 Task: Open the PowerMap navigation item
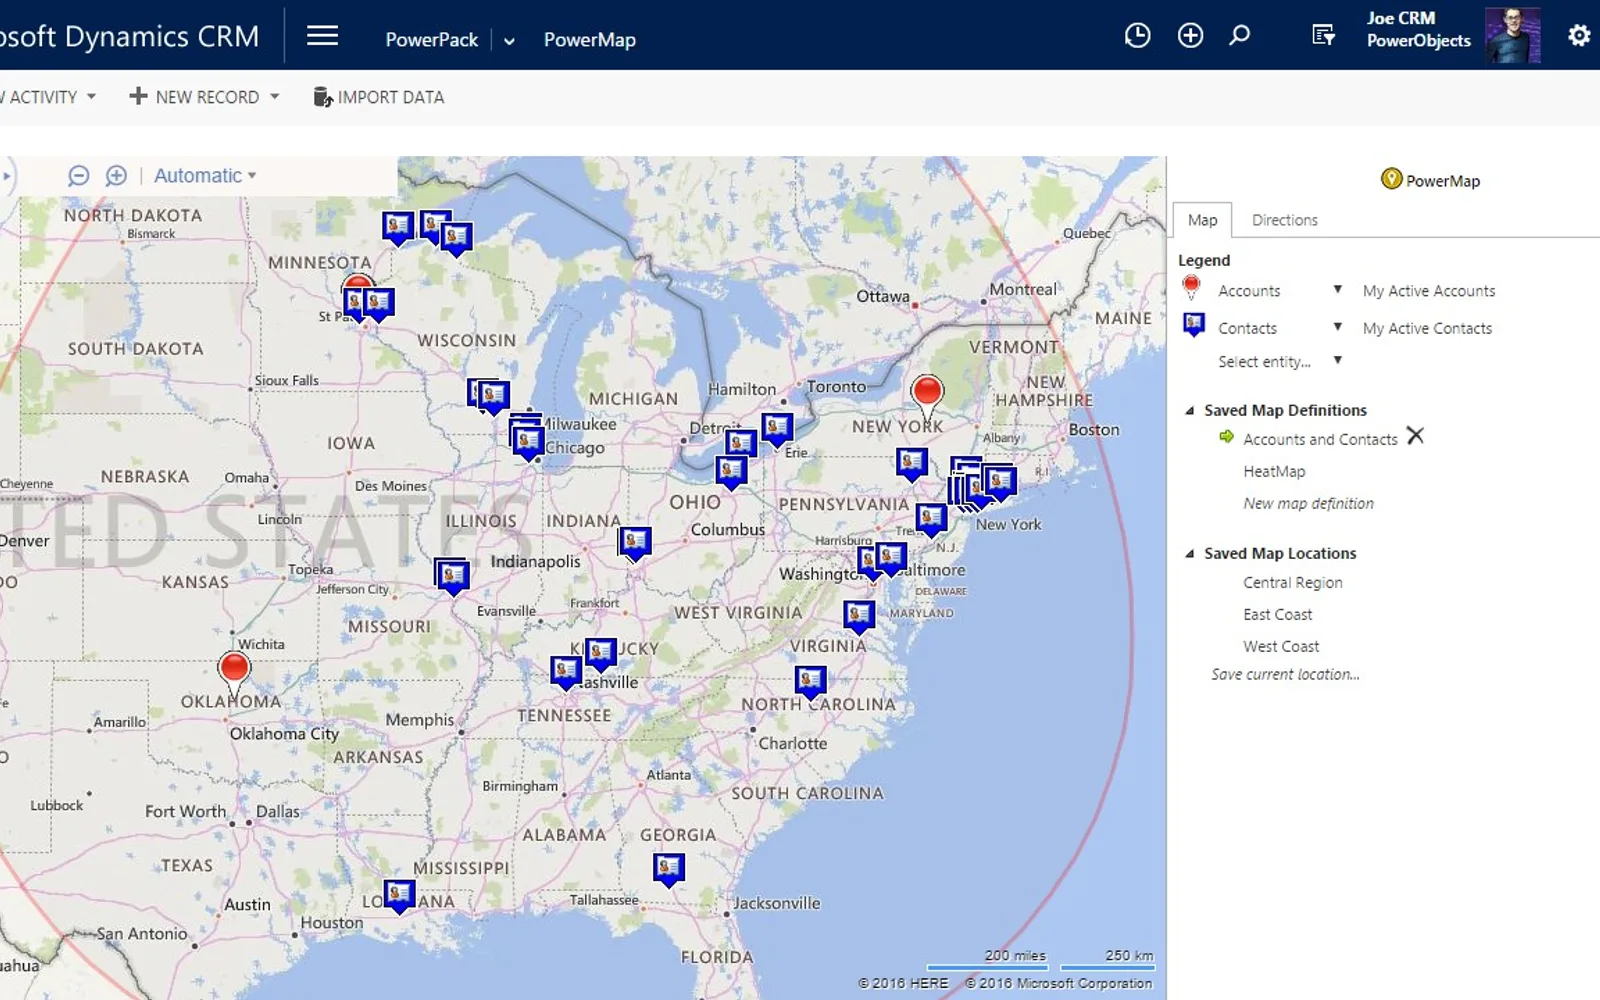point(589,40)
